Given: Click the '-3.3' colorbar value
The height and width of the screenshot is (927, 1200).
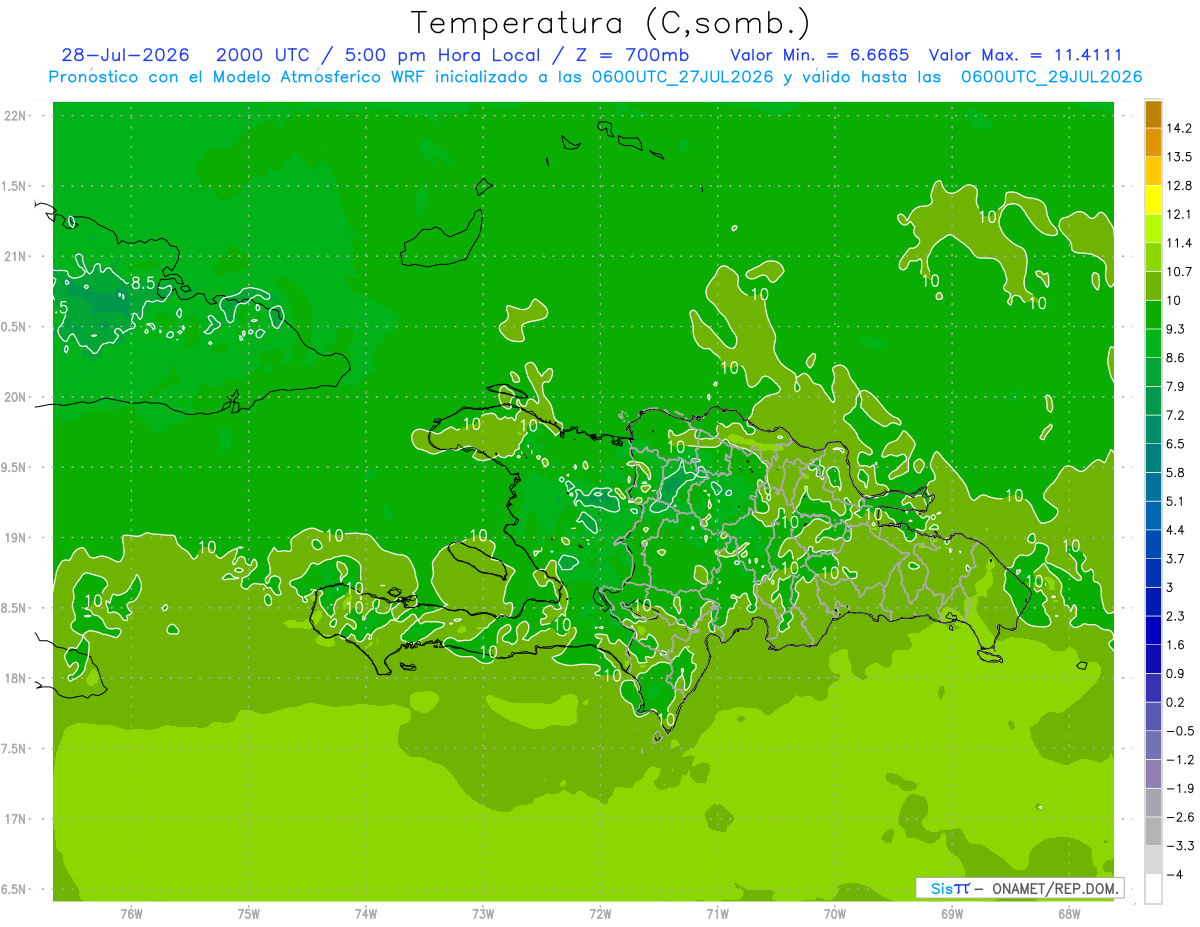Looking at the screenshot, I should click(x=1179, y=845).
